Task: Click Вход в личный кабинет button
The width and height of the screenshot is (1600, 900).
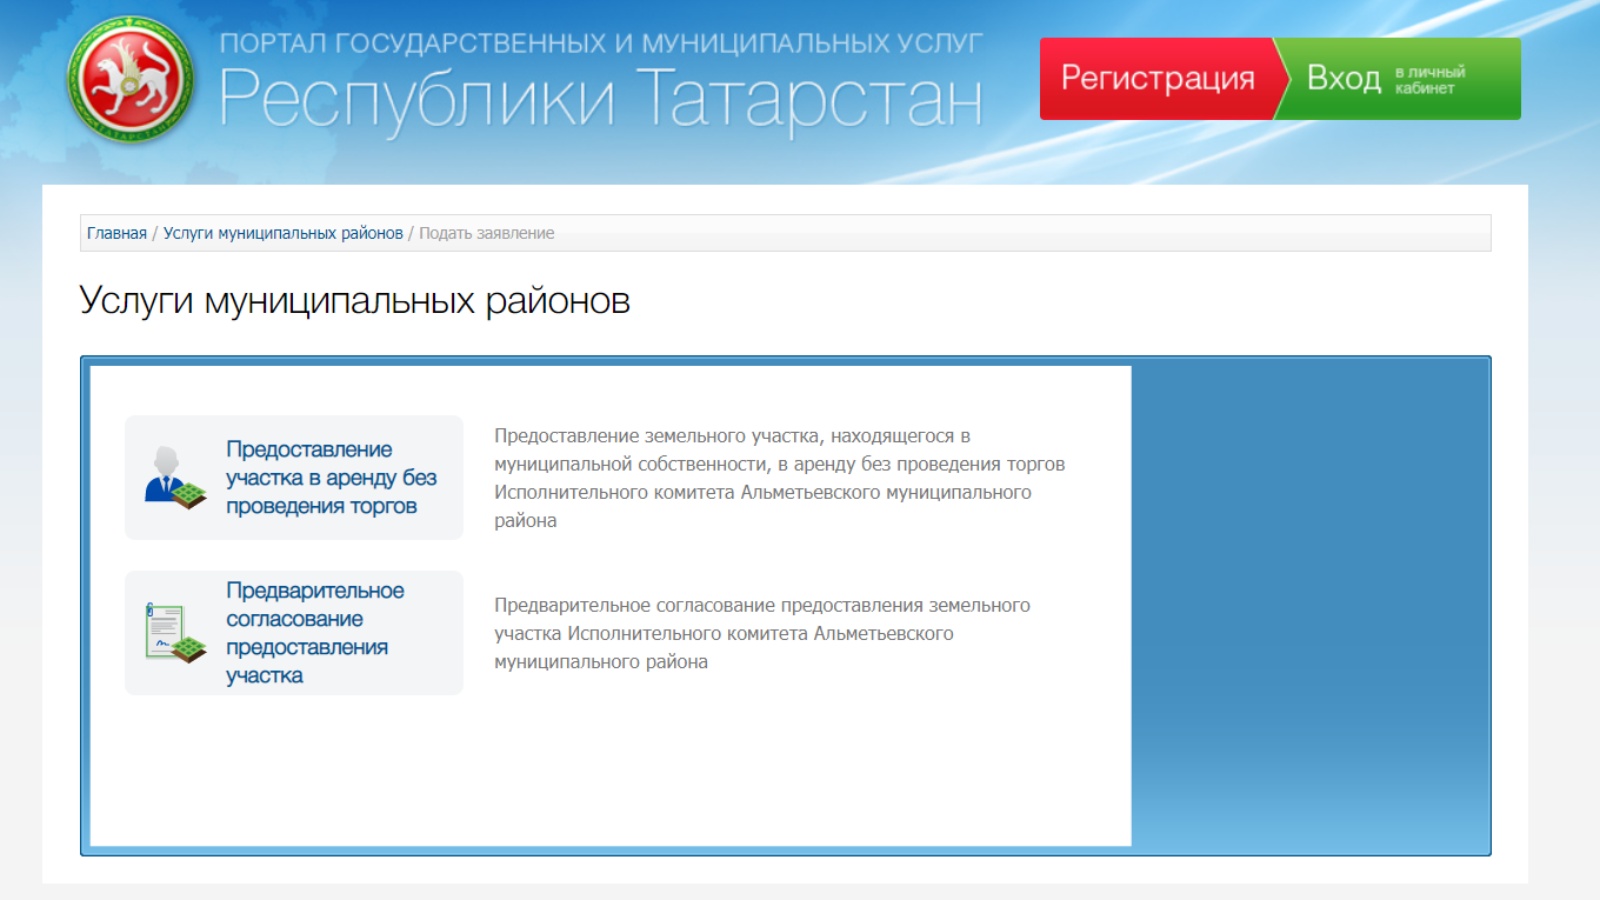Action: coord(1399,78)
